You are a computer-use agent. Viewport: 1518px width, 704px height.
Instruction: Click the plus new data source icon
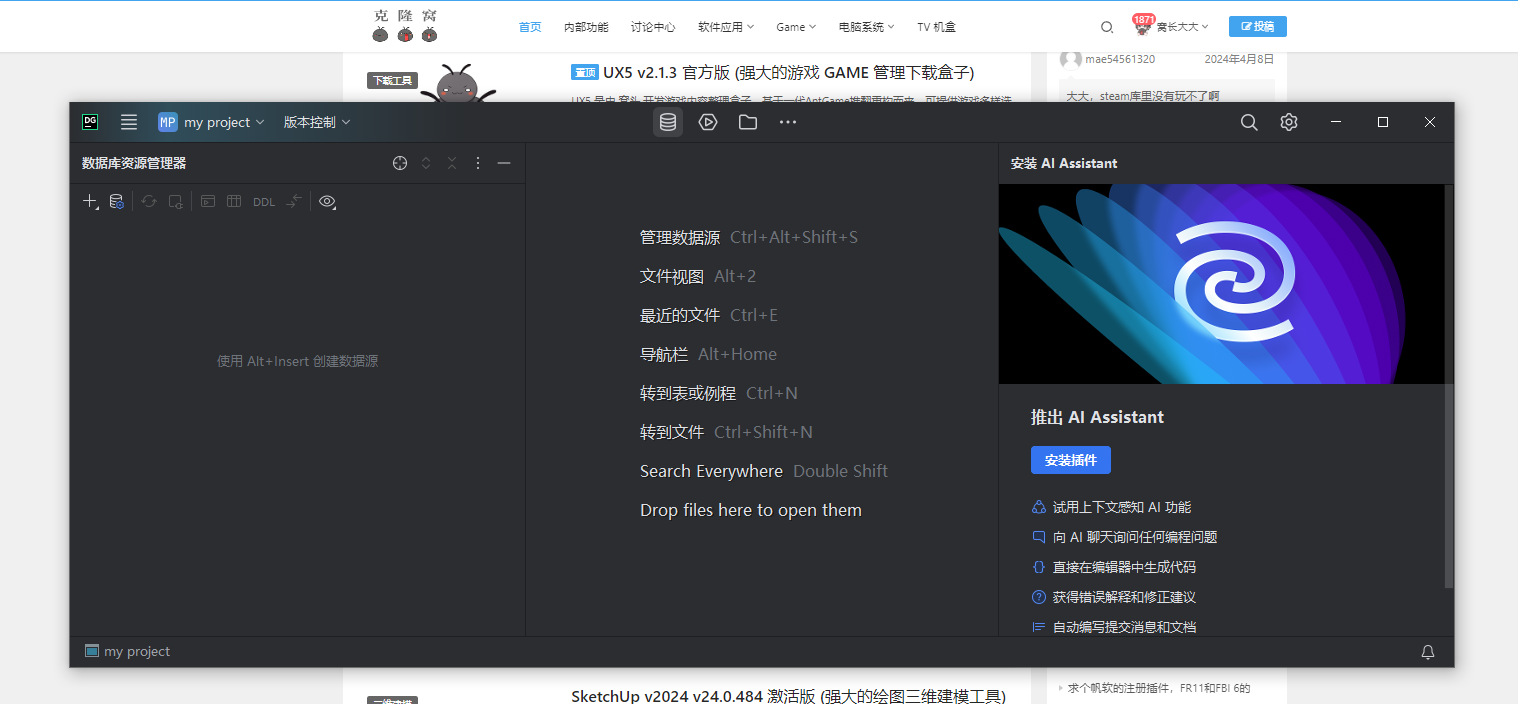click(x=90, y=201)
